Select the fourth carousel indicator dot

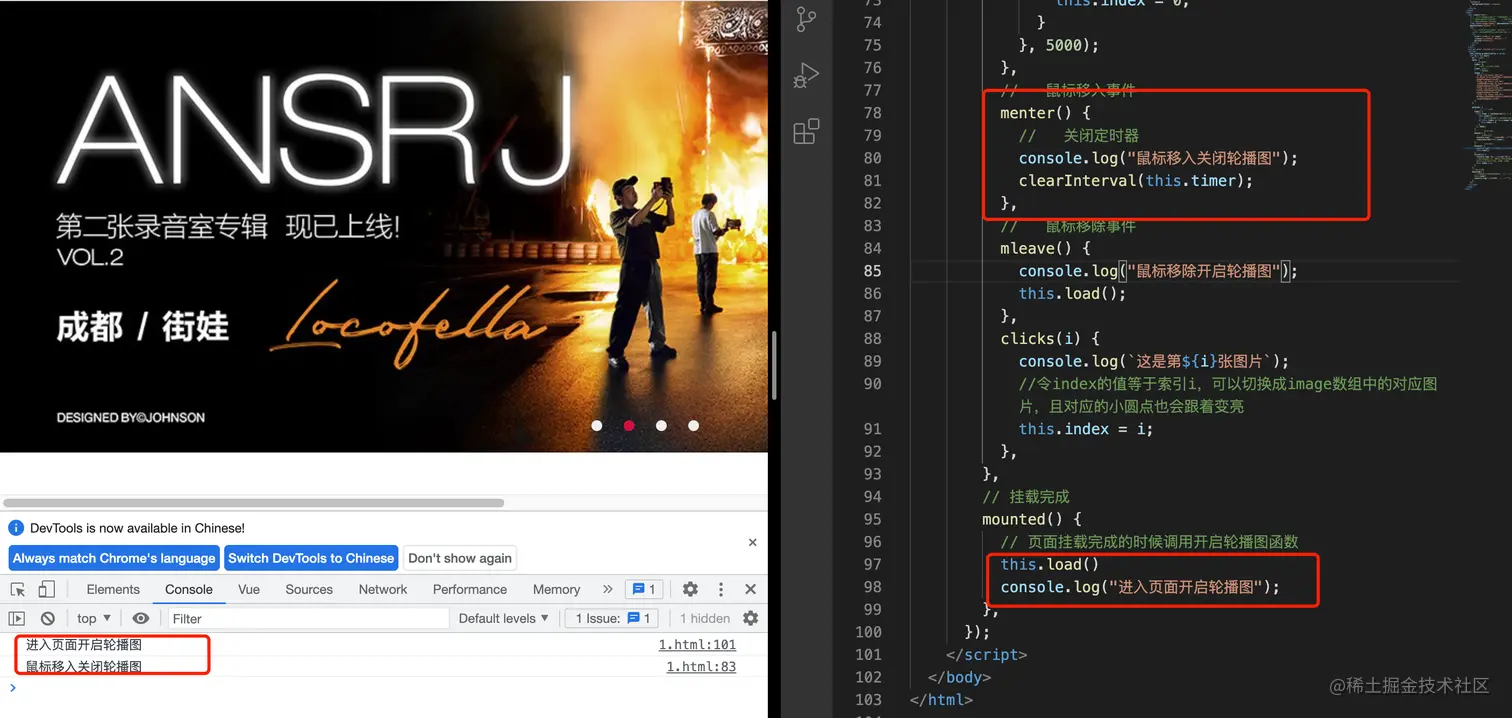(693, 425)
